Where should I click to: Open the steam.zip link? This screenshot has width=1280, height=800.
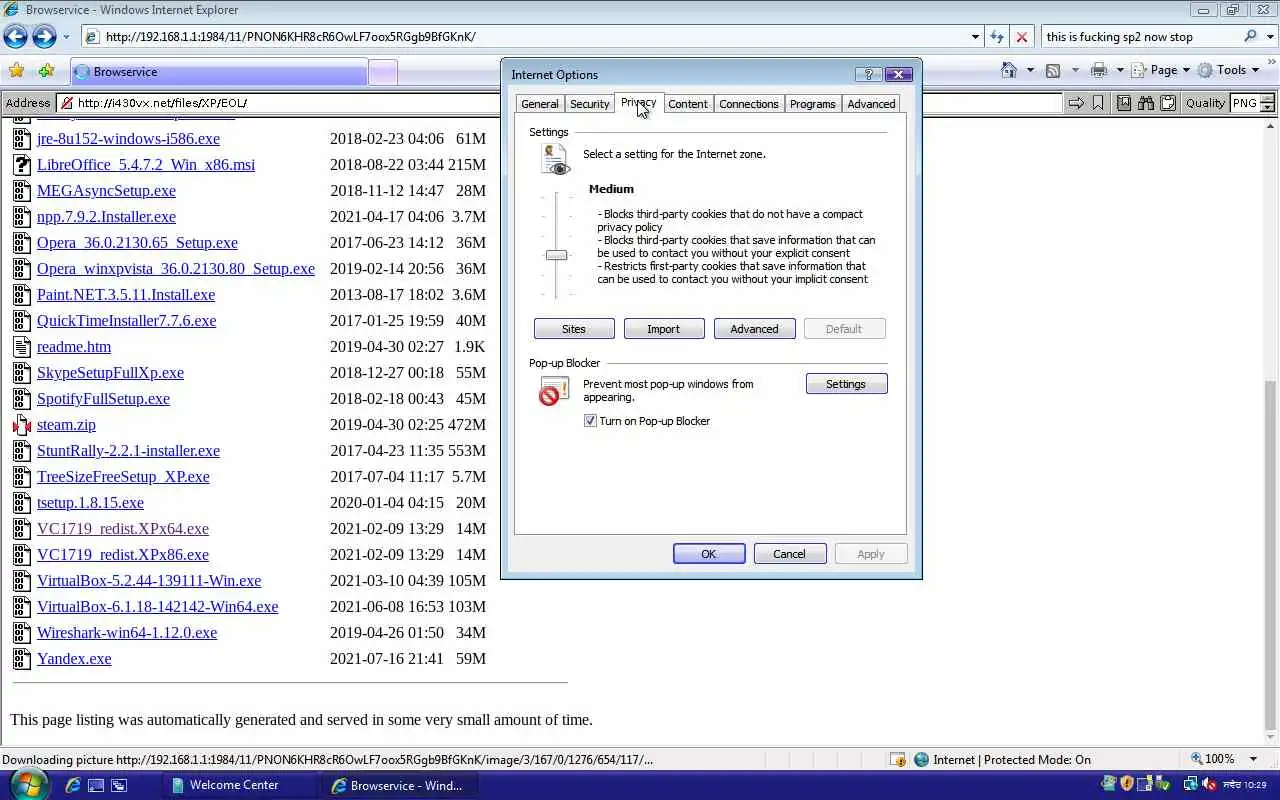[x=66, y=425]
